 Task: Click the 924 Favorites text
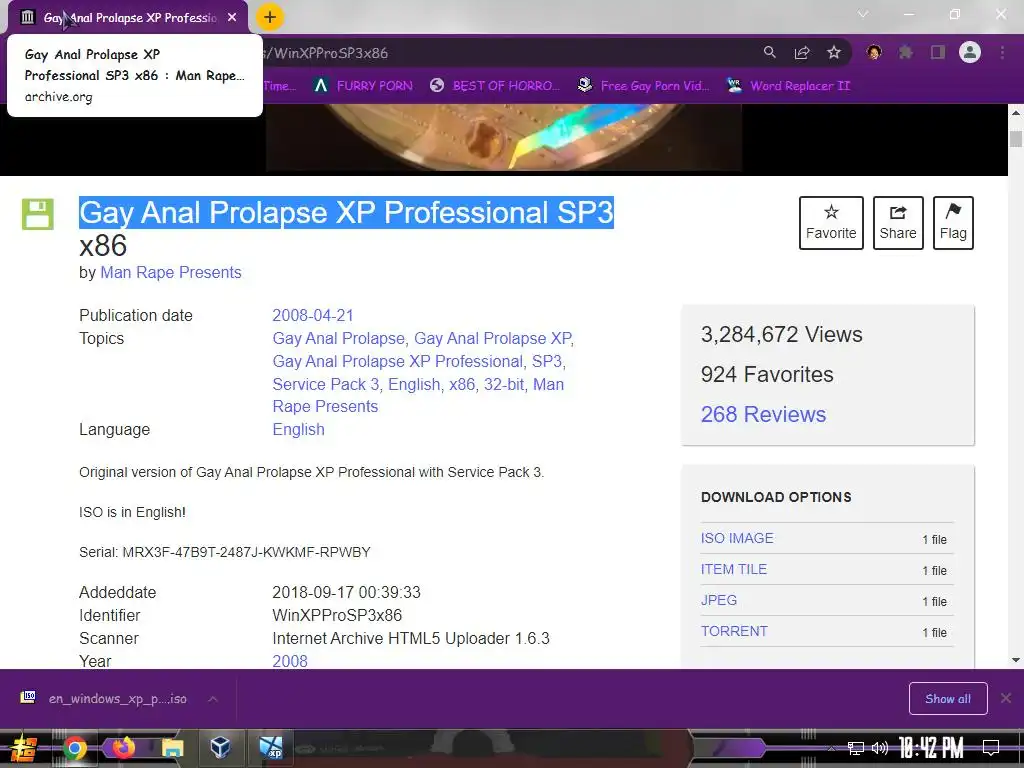coord(767,374)
